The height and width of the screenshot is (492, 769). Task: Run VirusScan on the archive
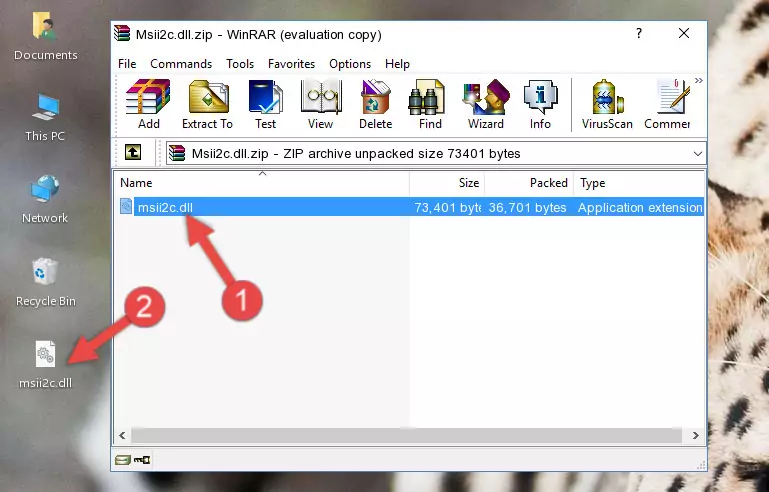(607, 104)
